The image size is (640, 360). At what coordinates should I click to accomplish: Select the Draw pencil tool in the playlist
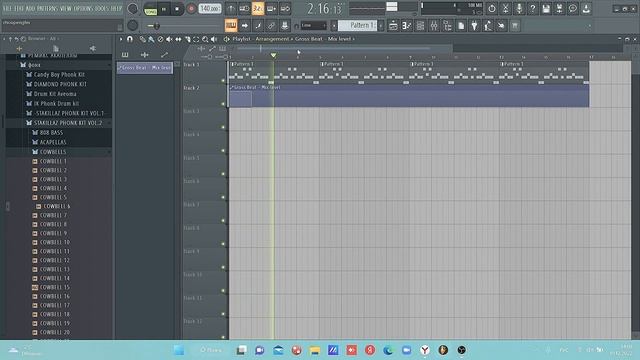click(142, 39)
